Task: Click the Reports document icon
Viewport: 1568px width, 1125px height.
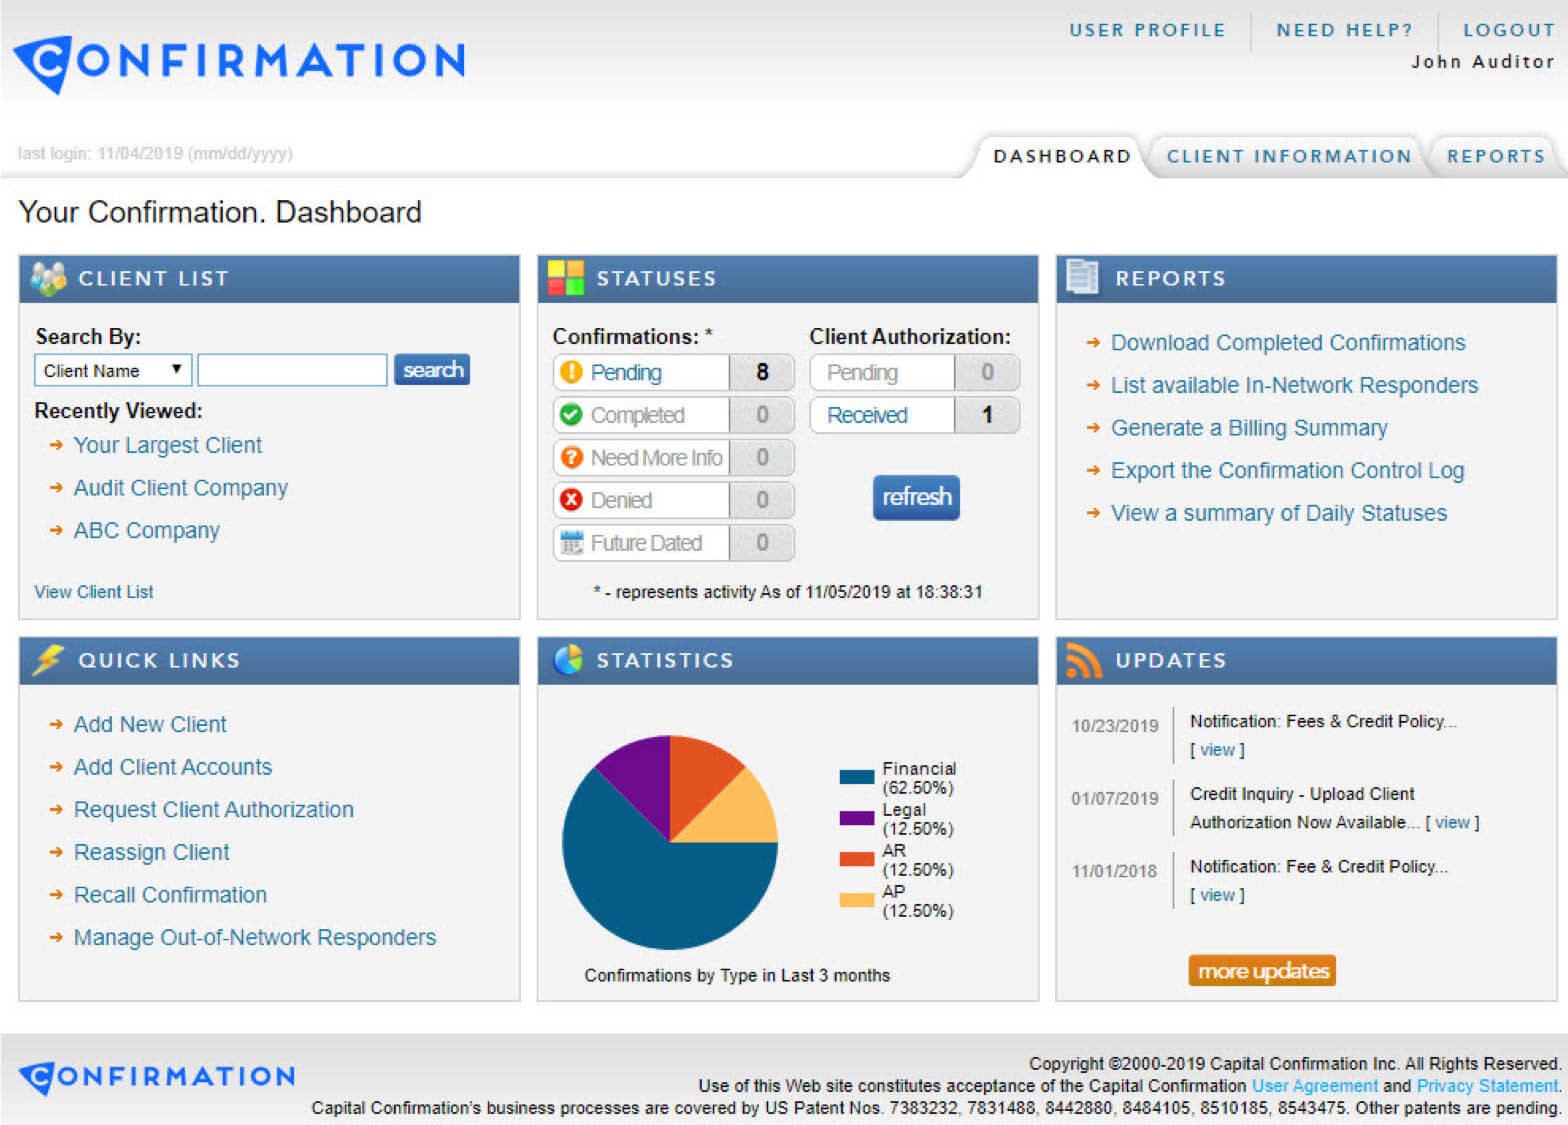Action: [1082, 277]
